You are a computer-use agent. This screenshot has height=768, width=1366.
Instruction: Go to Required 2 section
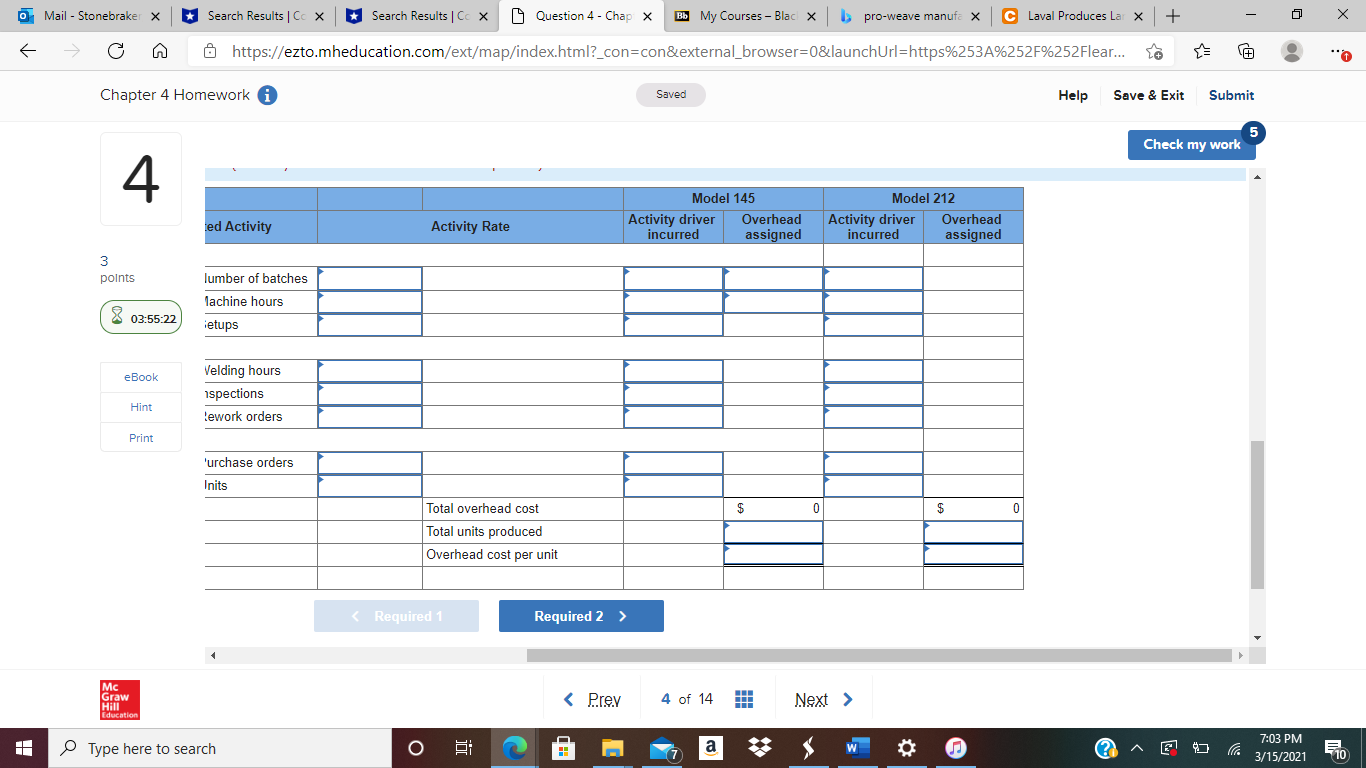(x=581, y=616)
